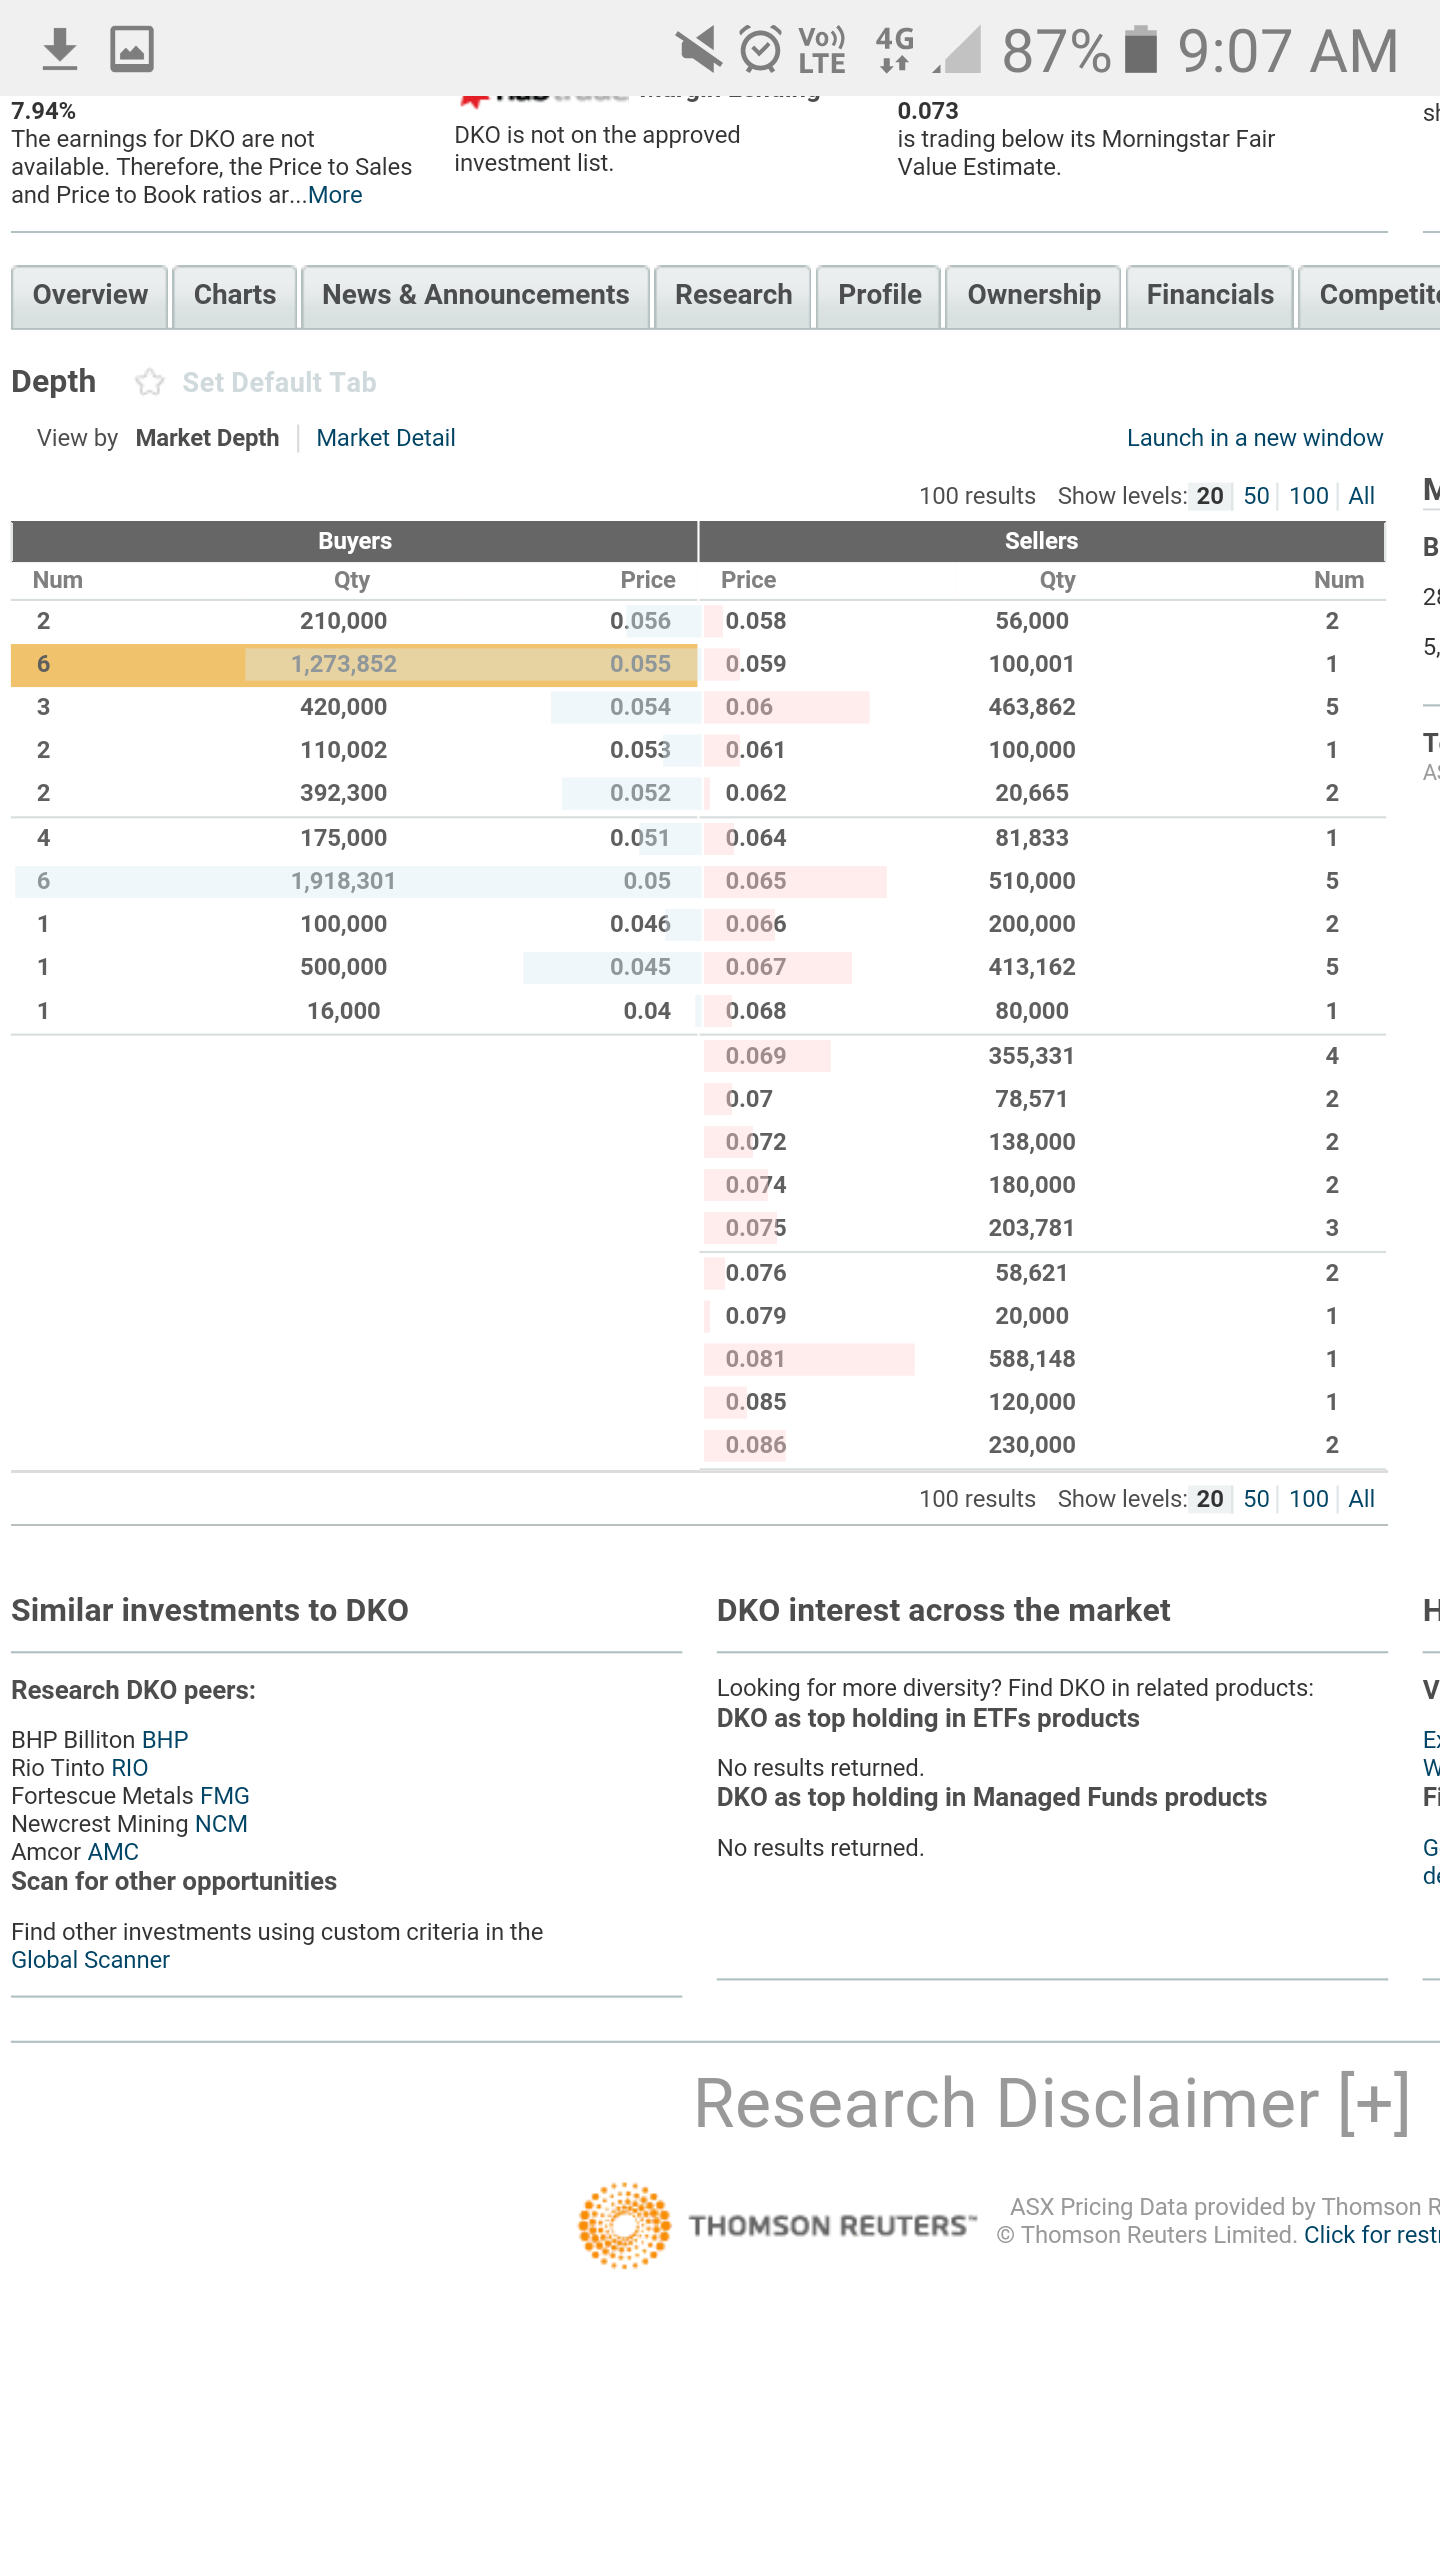Screen dimensions: 1440x2560
Task: Click seller quantity 355,331
Action: click(1032, 1056)
